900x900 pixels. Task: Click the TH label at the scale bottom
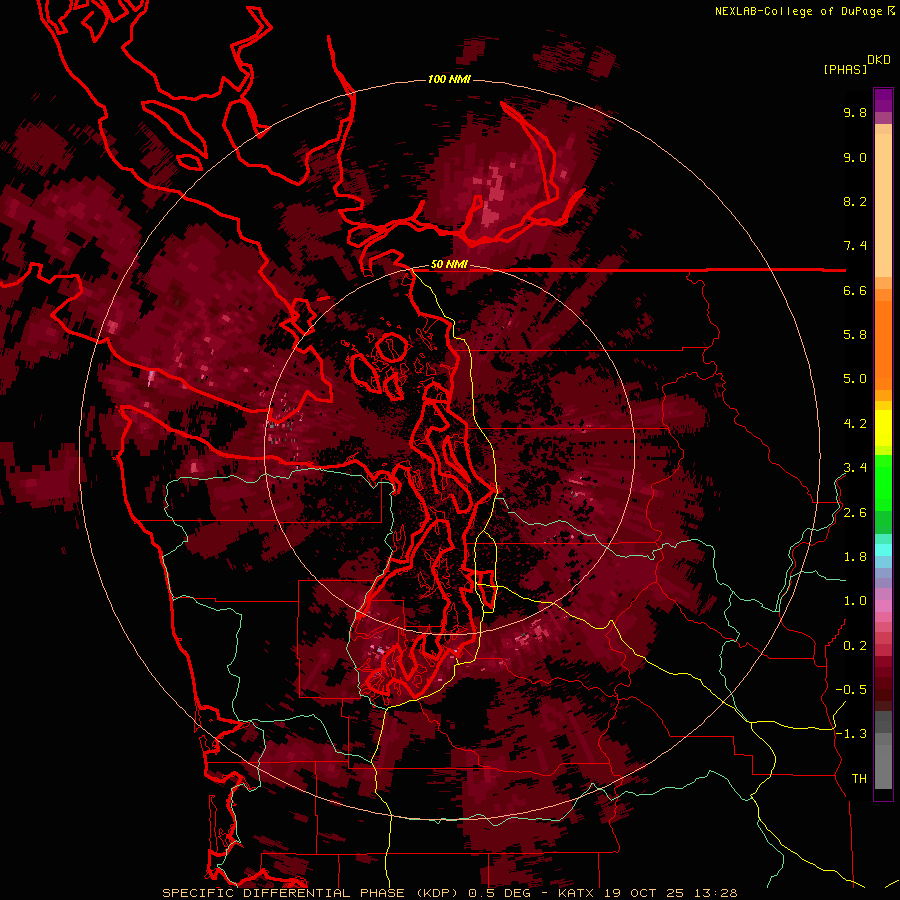click(859, 779)
